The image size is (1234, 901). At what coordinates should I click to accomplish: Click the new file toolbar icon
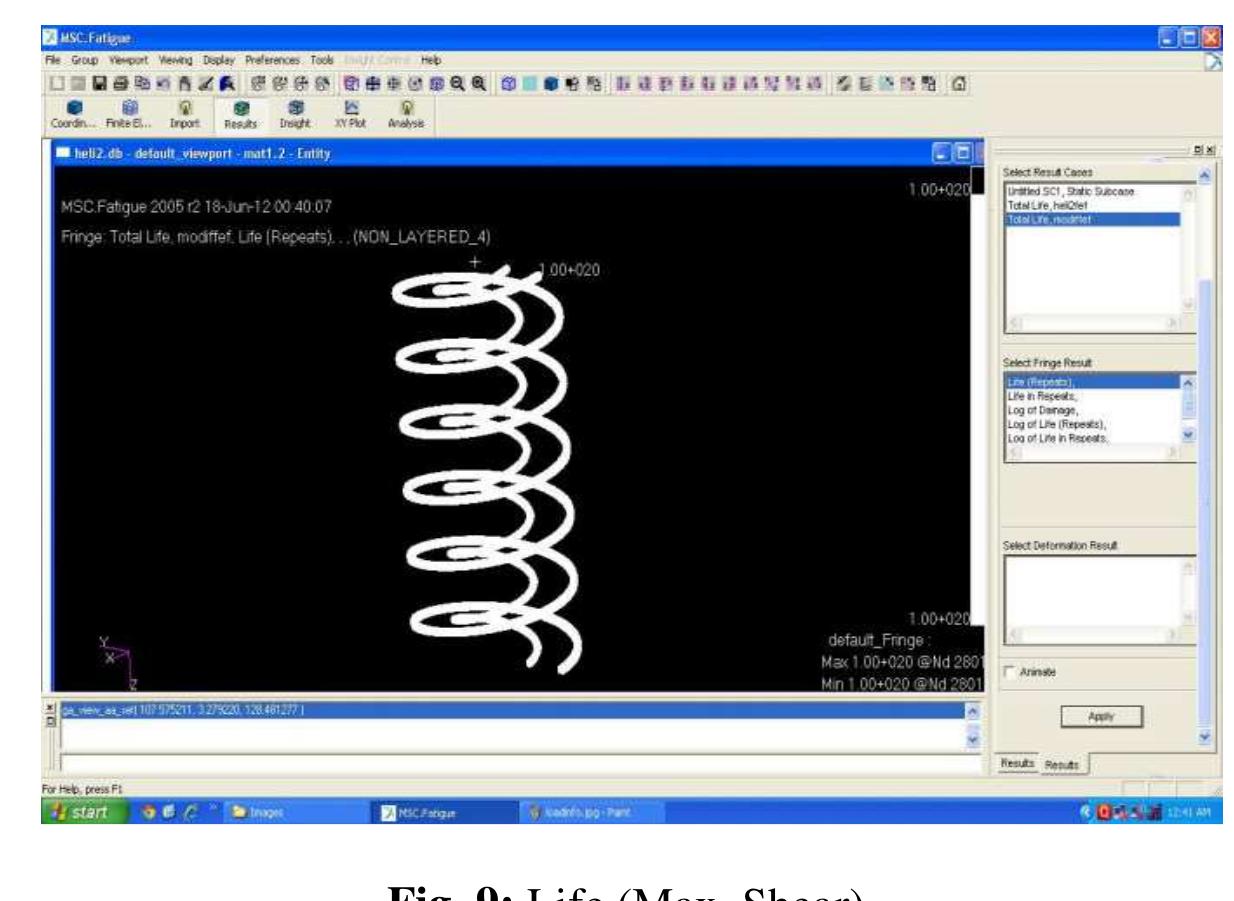tap(56, 85)
